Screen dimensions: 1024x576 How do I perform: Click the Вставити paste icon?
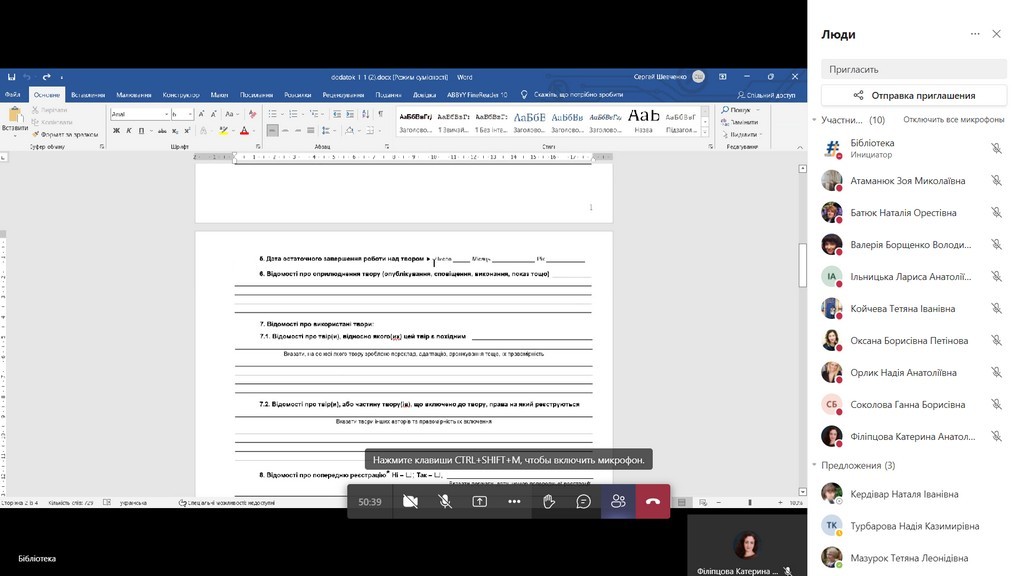(x=14, y=116)
